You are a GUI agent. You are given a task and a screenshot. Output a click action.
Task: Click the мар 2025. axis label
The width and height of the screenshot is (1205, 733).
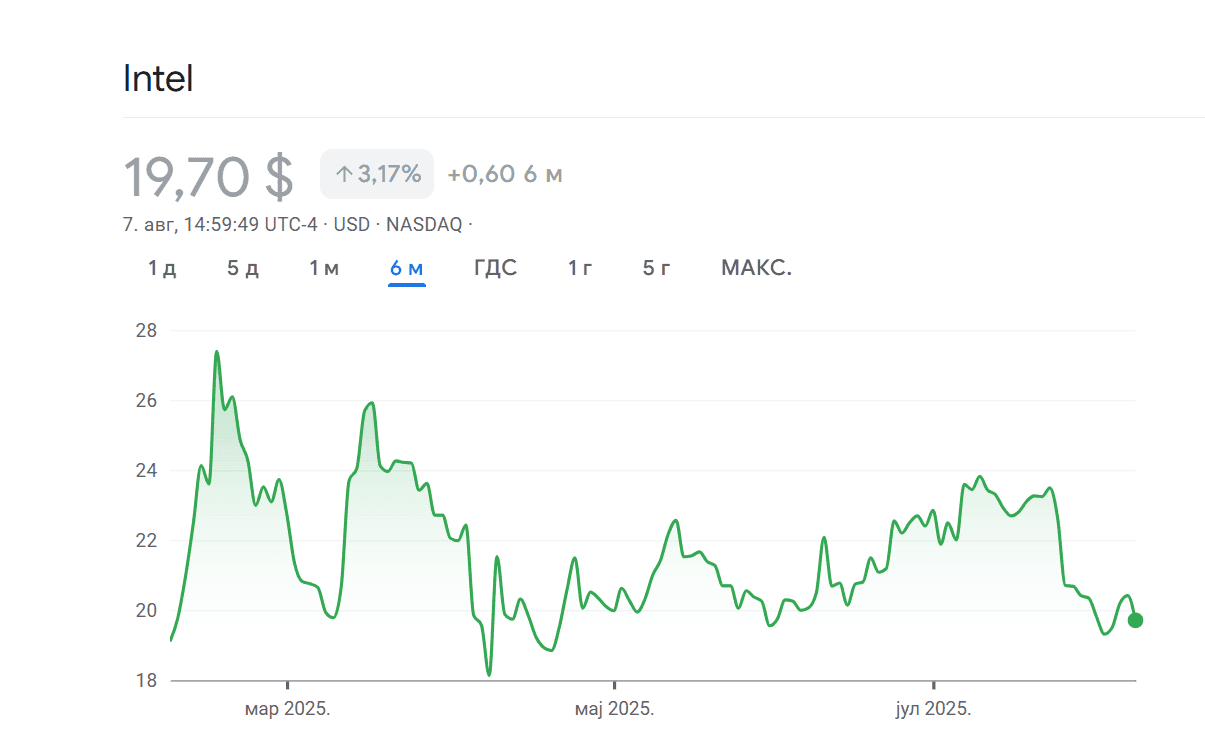(288, 709)
